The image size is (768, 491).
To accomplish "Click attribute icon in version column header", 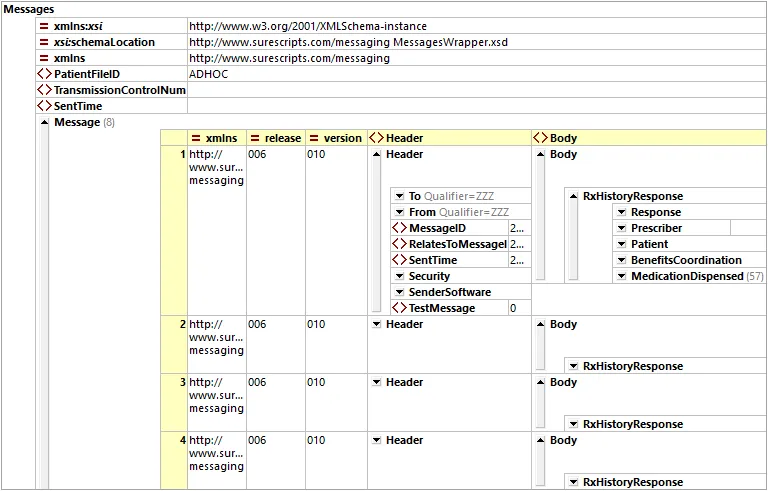I will point(314,138).
